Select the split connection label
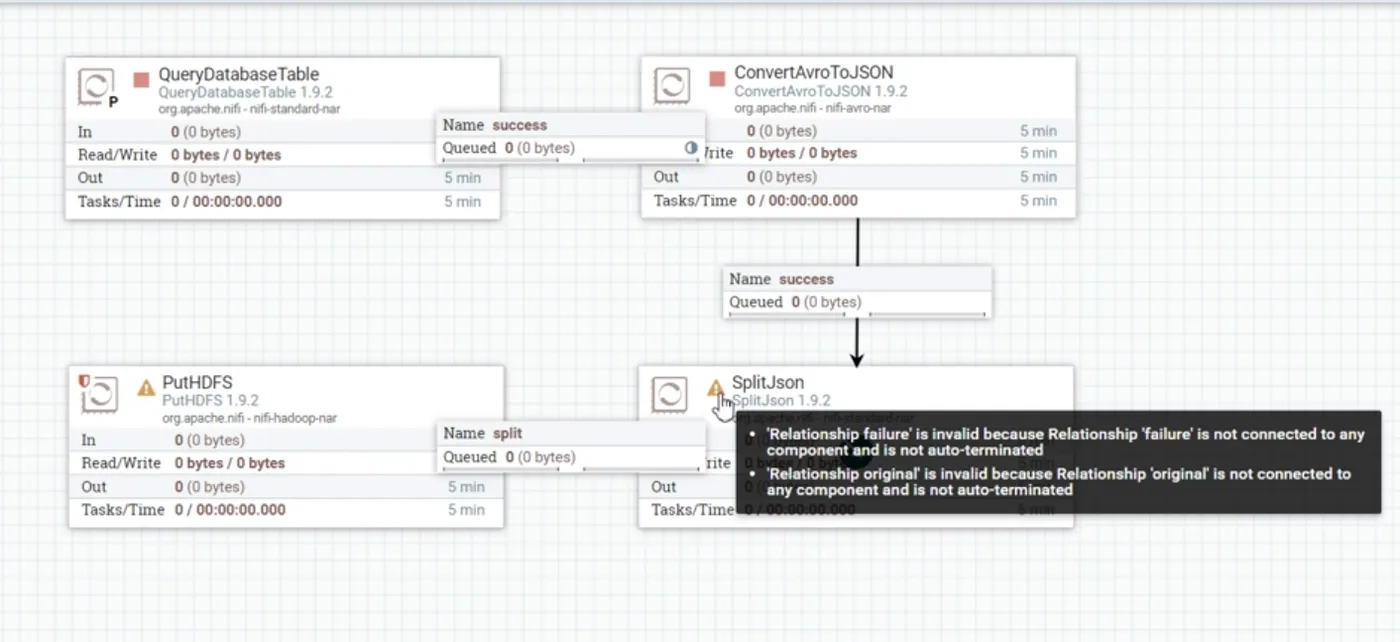Image resolution: width=1400 pixels, height=642 pixels. point(571,446)
